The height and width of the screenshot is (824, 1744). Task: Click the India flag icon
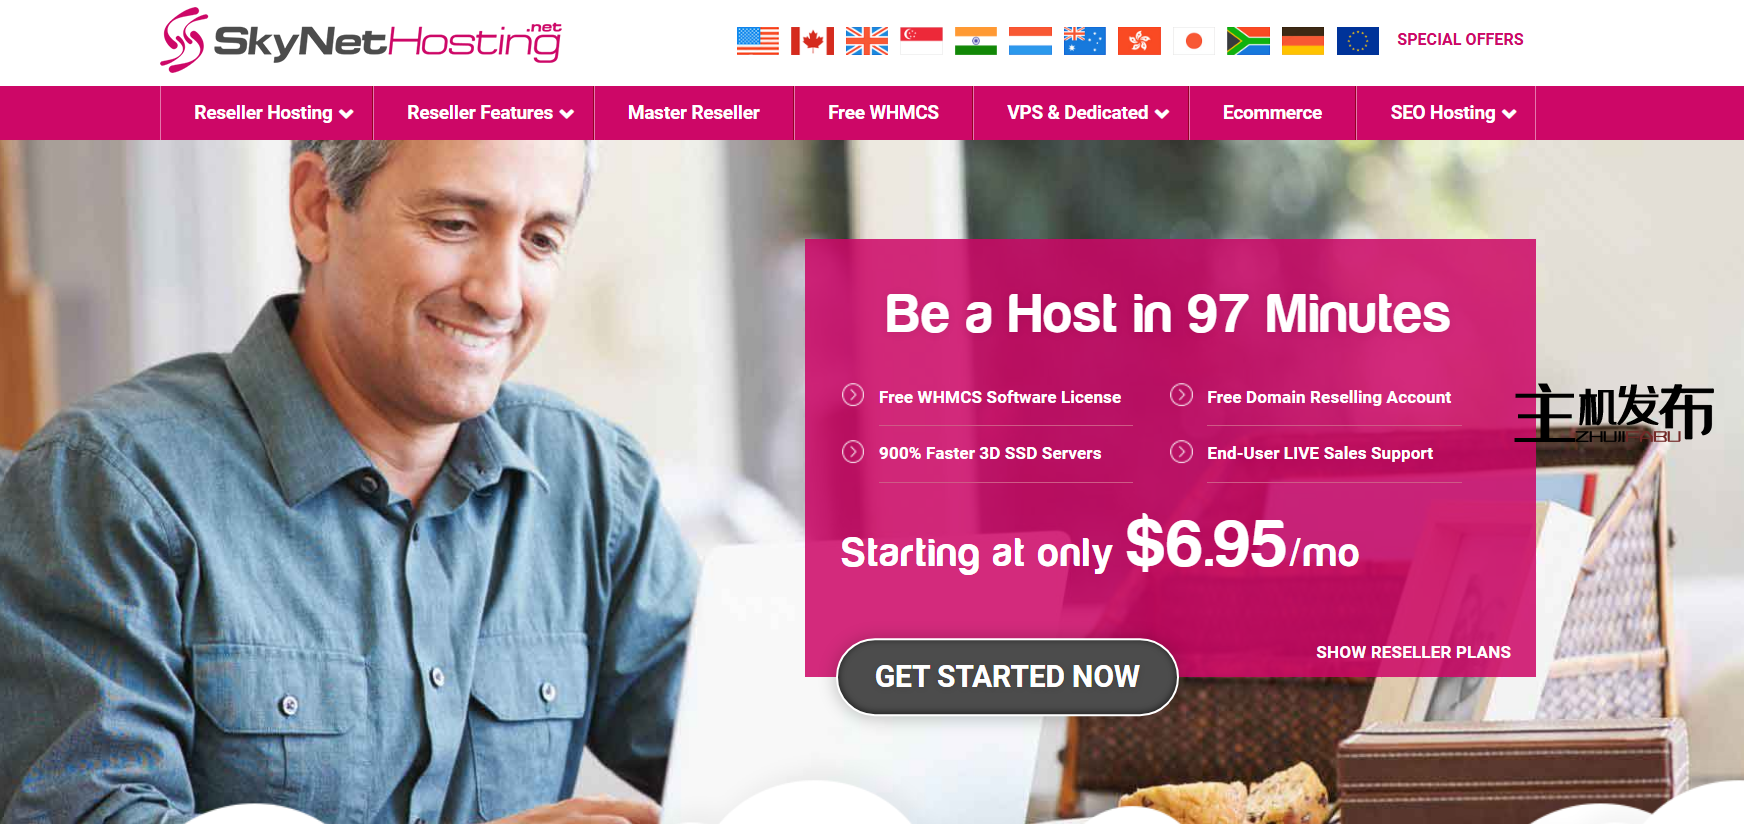click(x=976, y=41)
